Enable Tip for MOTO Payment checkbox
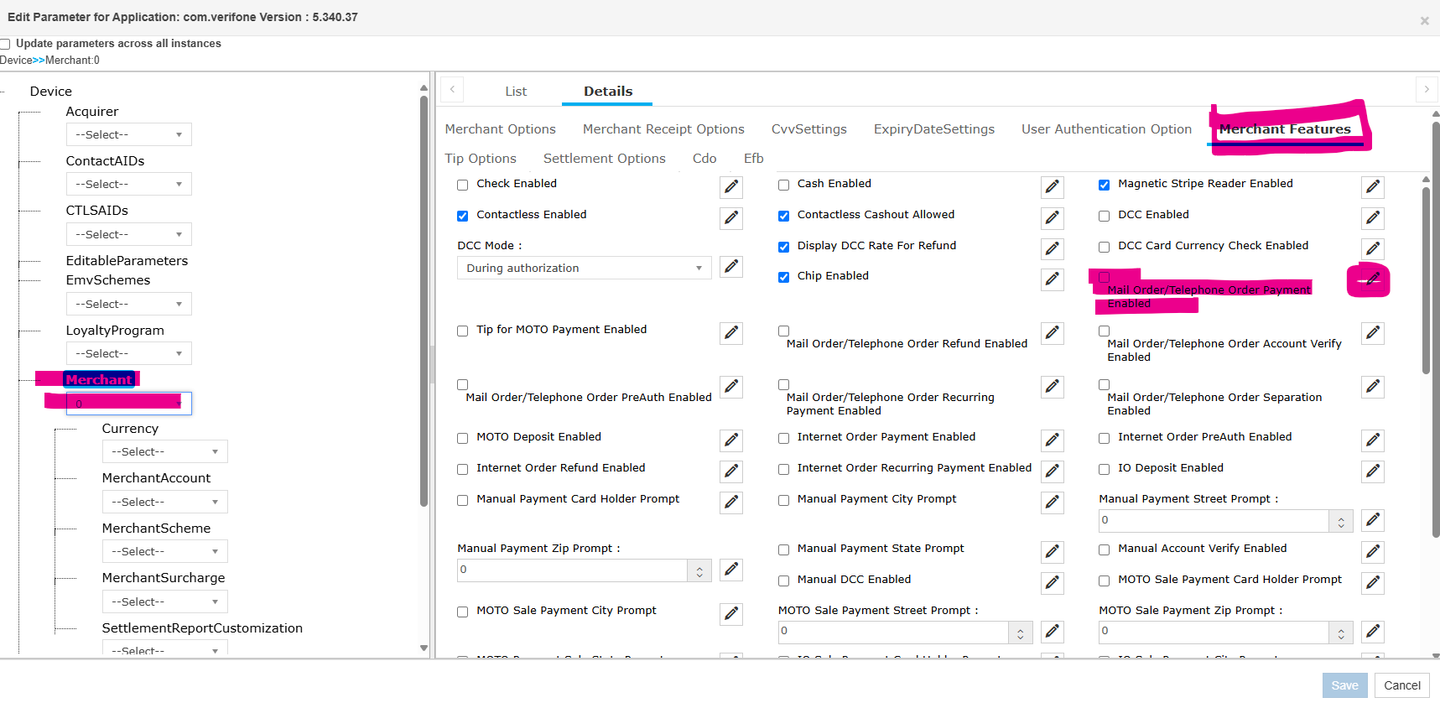 click(x=462, y=331)
